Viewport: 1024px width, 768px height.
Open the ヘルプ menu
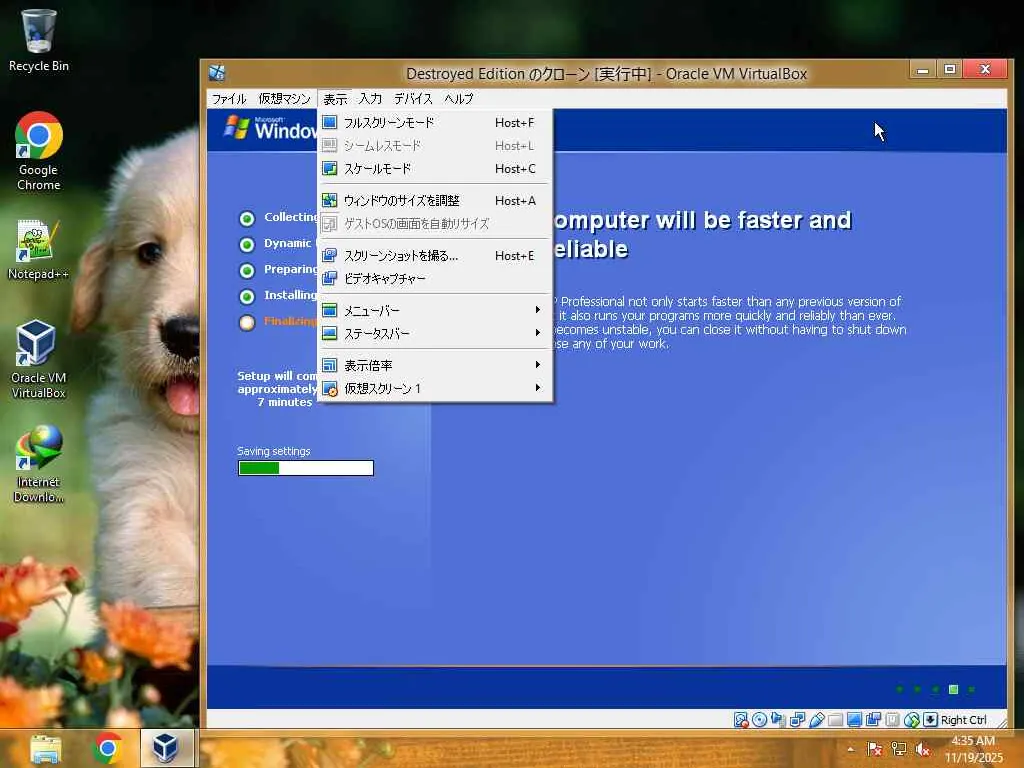(458, 99)
